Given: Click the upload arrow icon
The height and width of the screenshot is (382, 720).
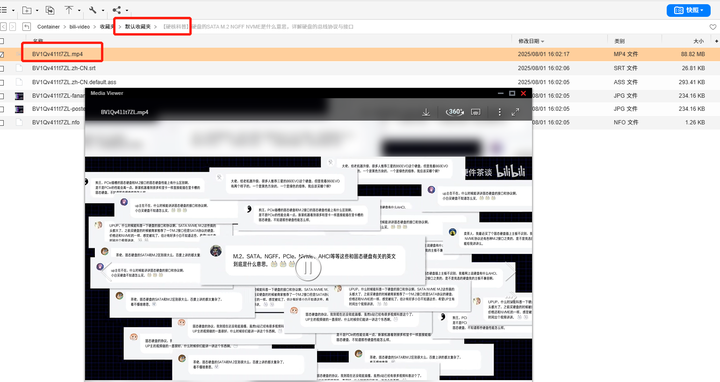Looking at the screenshot, I should pyautogui.click(x=69, y=10).
